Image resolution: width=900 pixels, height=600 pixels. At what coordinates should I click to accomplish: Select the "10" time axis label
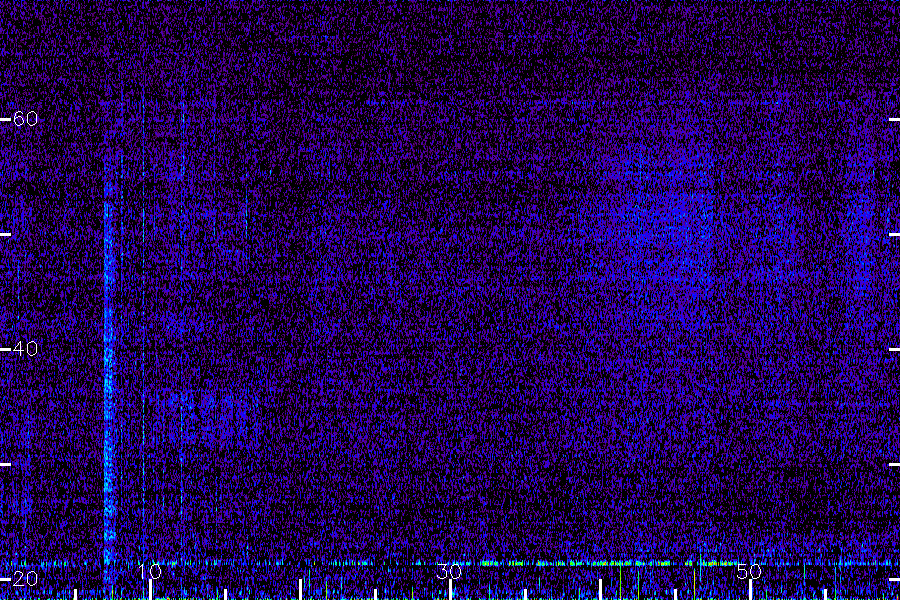[150, 571]
